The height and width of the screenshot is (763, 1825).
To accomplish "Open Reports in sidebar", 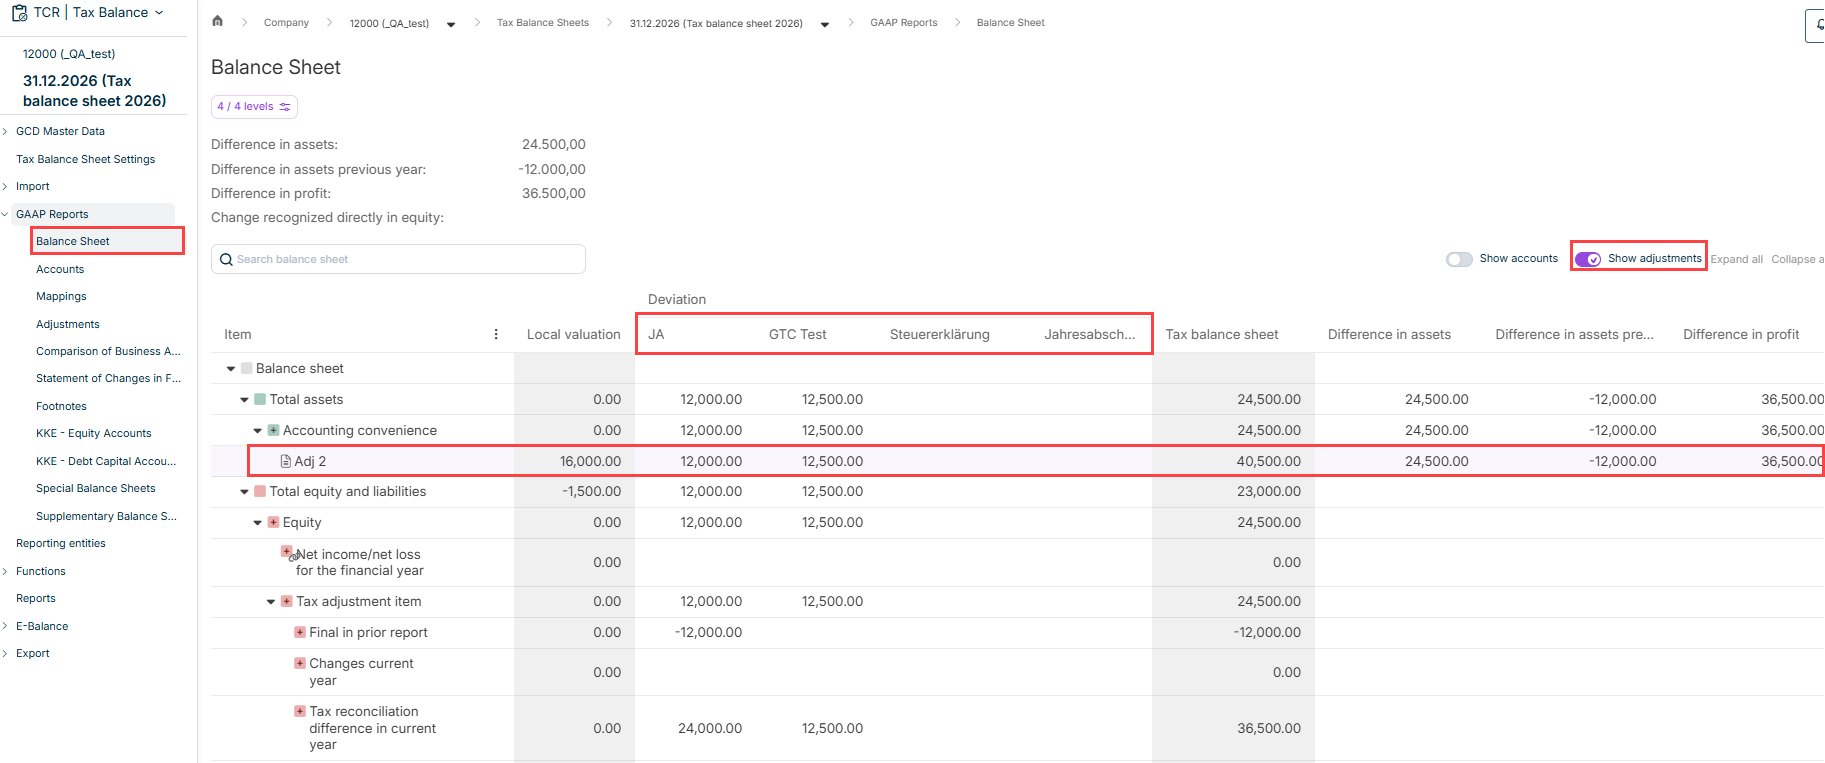I will pos(36,598).
